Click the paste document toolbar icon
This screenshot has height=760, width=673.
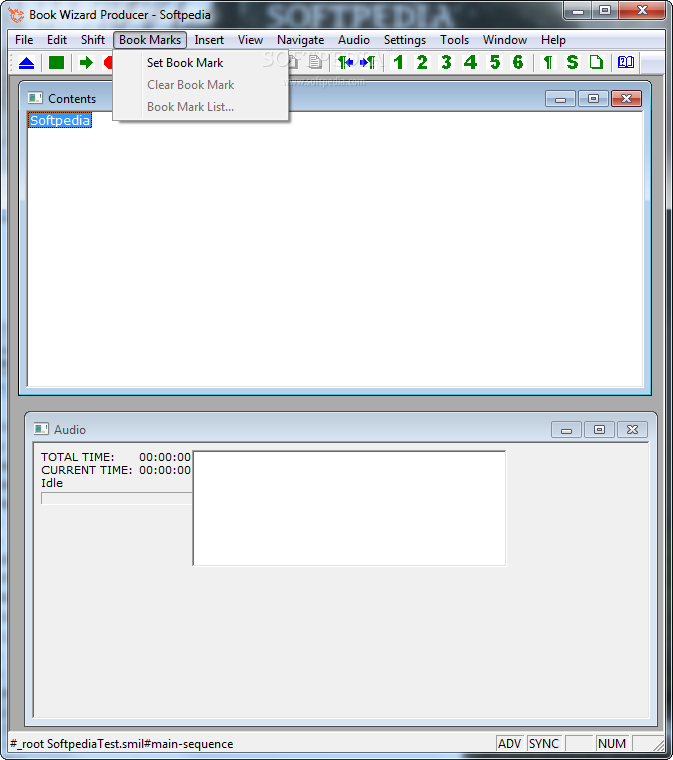point(315,63)
